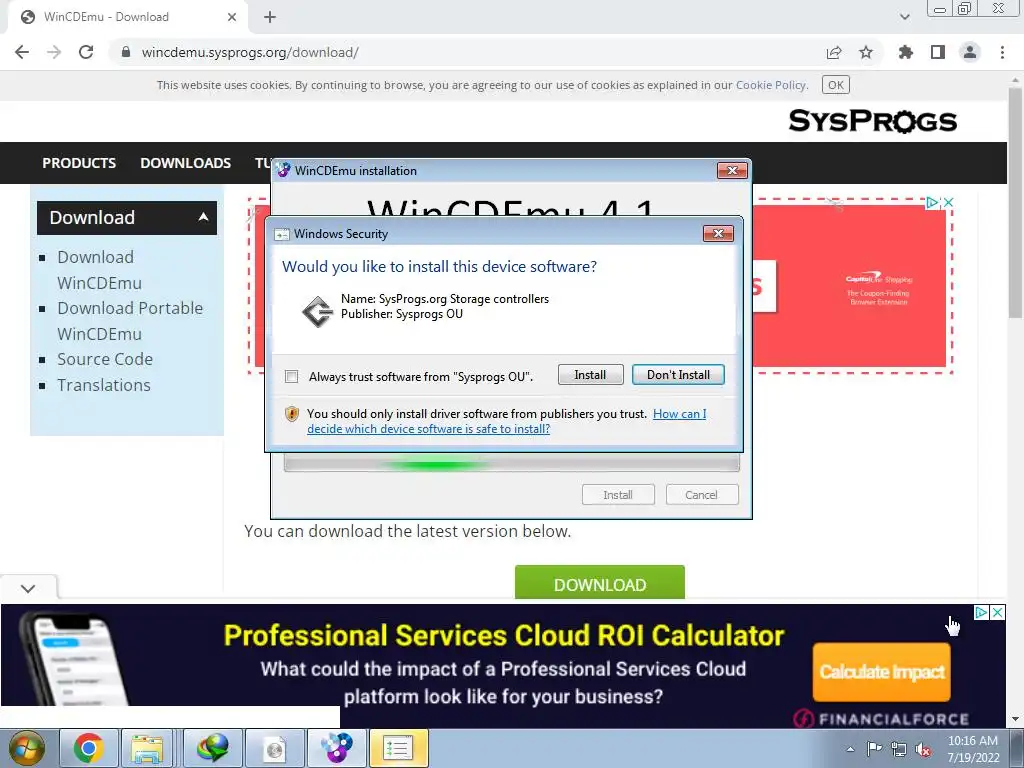Screen dimensions: 1024x768
Task: Open the yellow list app in taskbar
Action: coord(398,748)
